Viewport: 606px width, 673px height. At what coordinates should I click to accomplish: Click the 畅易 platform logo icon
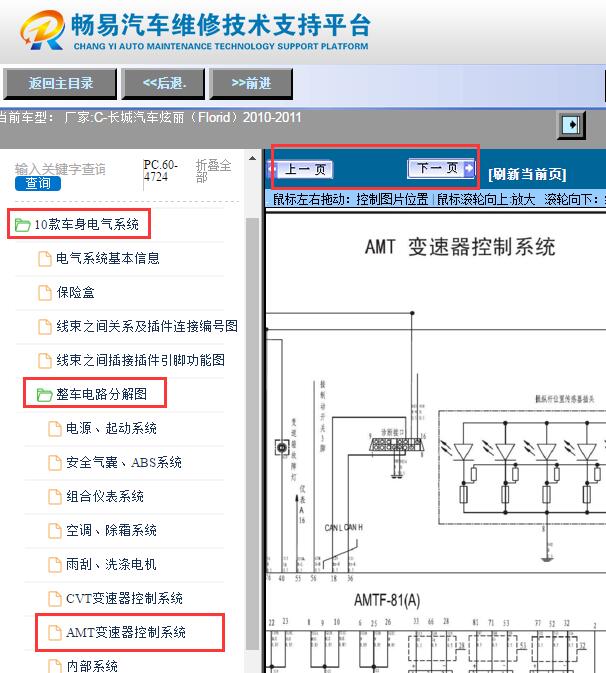(x=43, y=30)
